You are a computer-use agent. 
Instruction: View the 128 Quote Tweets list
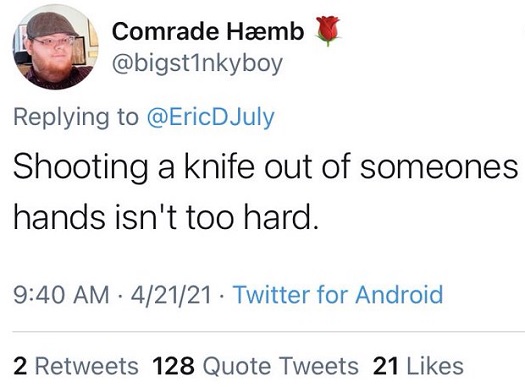click(x=255, y=366)
